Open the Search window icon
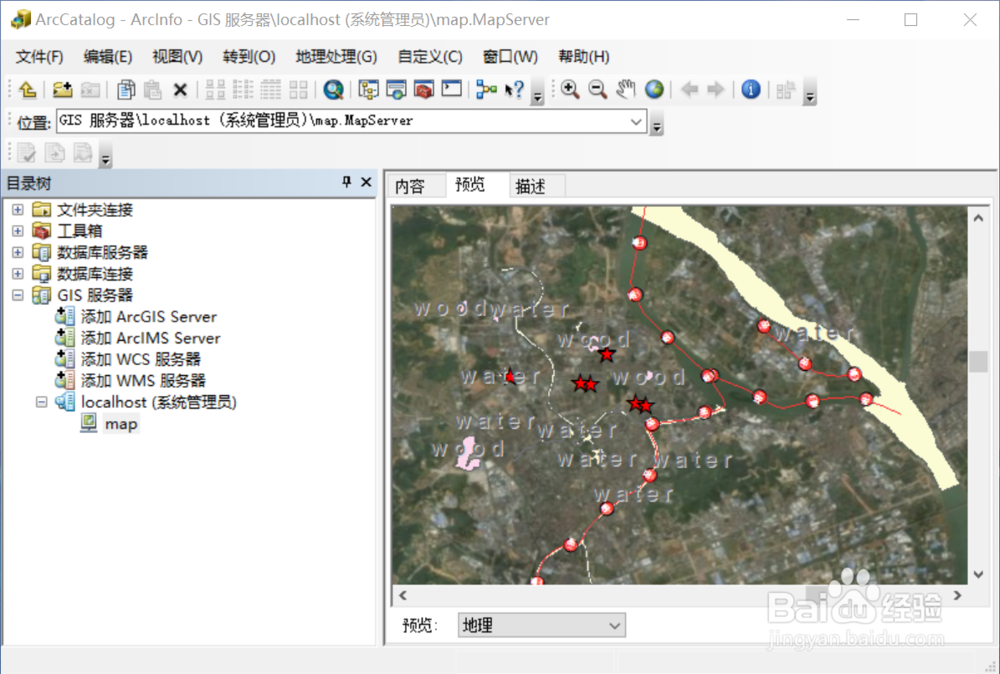Screen dimensions: 1000x674 [x=396, y=90]
